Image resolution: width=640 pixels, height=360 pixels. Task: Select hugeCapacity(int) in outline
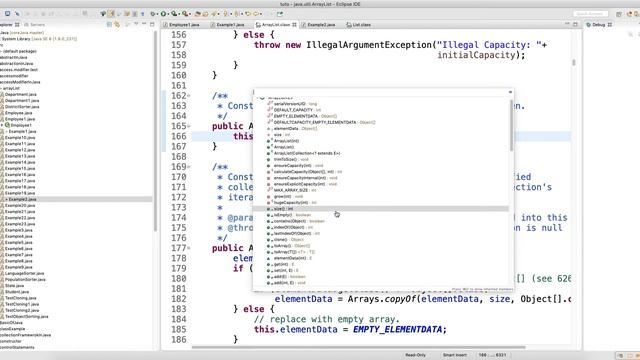[x=291, y=202]
